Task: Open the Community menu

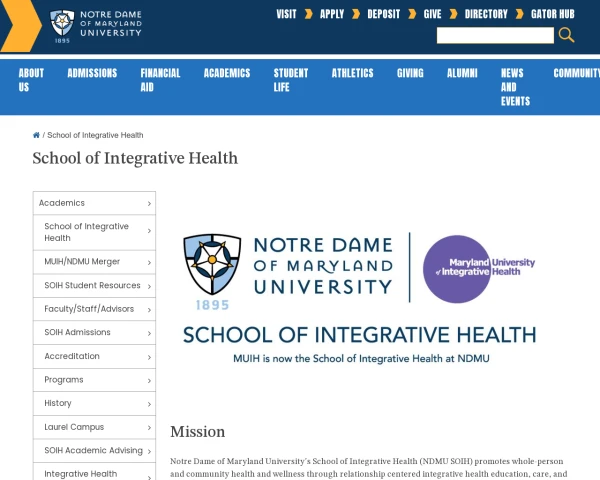Action: tap(577, 73)
